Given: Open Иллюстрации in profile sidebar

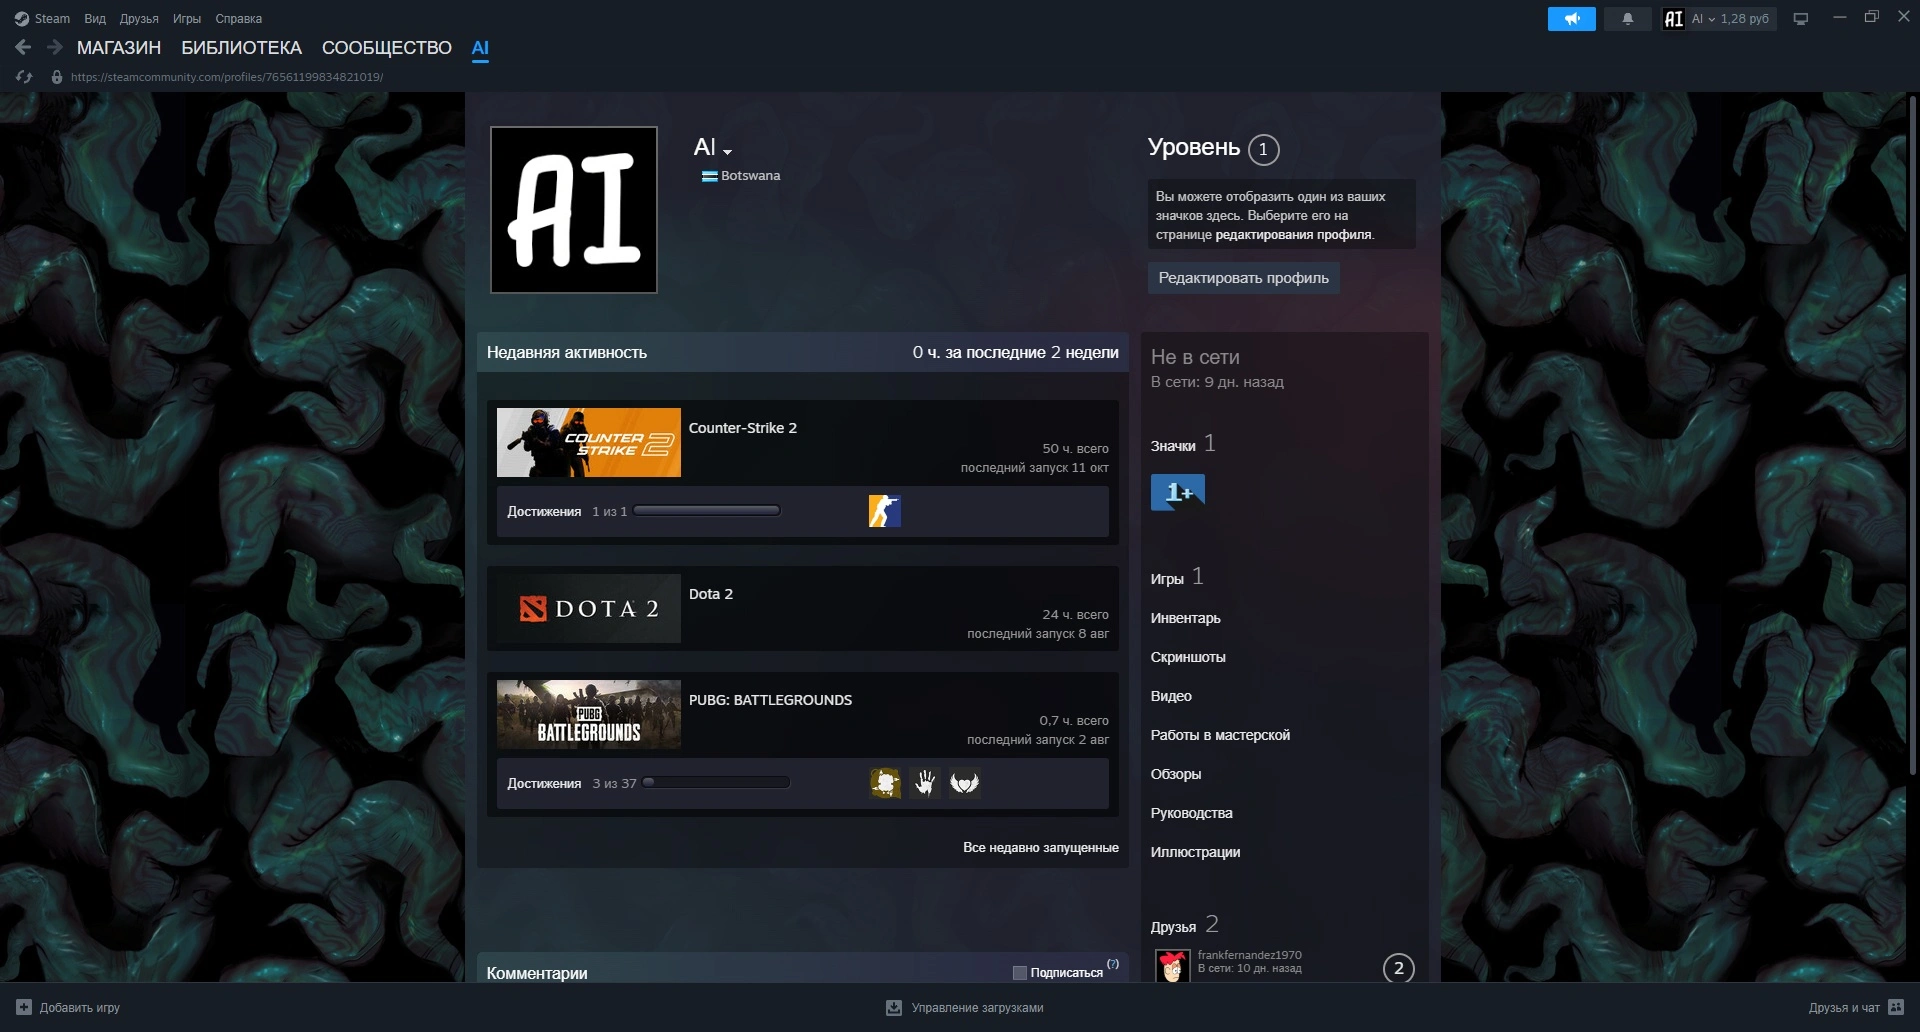Looking at the screenshot, I should 1196,852.
